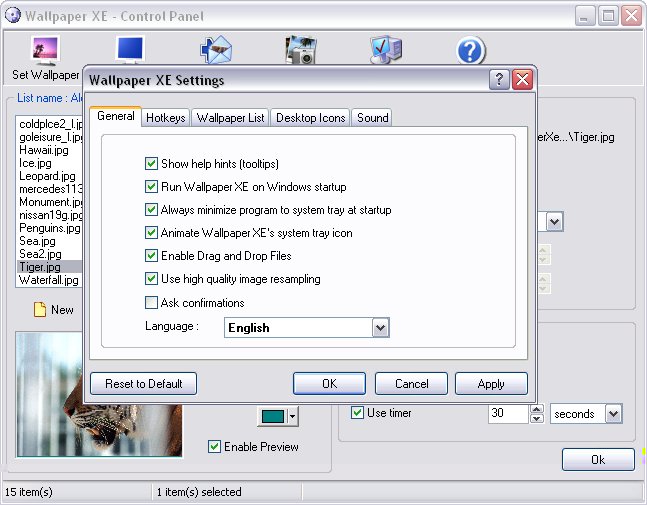Click the New list document icon

pos(40,309)
